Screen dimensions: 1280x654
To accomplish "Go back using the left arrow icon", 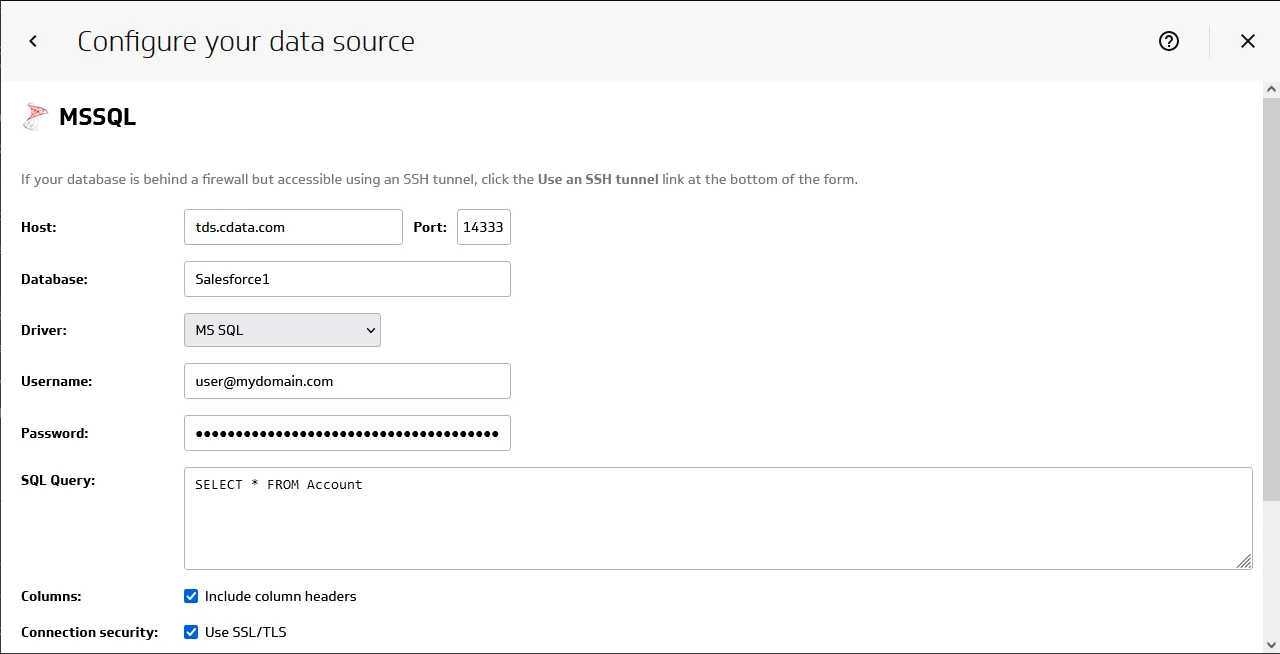I will tap(33, 41).
